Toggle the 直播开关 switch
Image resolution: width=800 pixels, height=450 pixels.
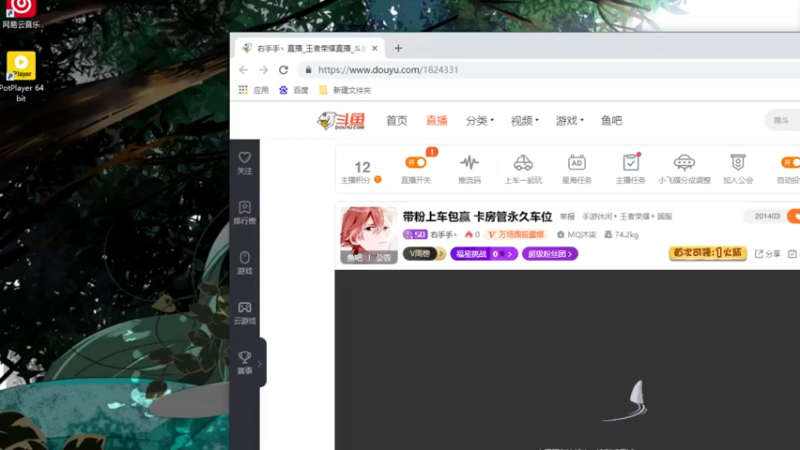416,162
